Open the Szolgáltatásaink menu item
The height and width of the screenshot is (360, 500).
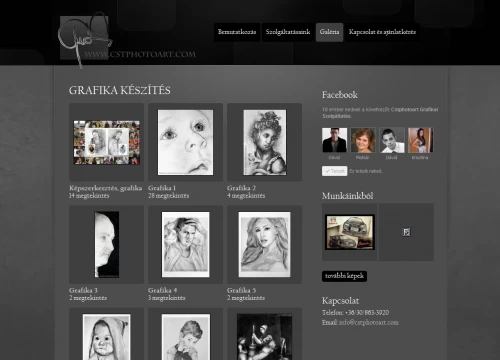[x=288, y=32]
